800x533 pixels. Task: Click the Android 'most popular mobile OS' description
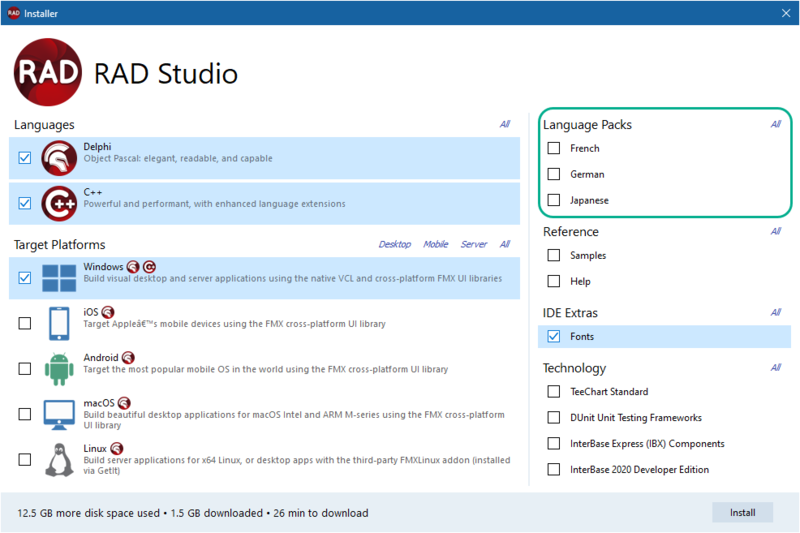point(266,369)
